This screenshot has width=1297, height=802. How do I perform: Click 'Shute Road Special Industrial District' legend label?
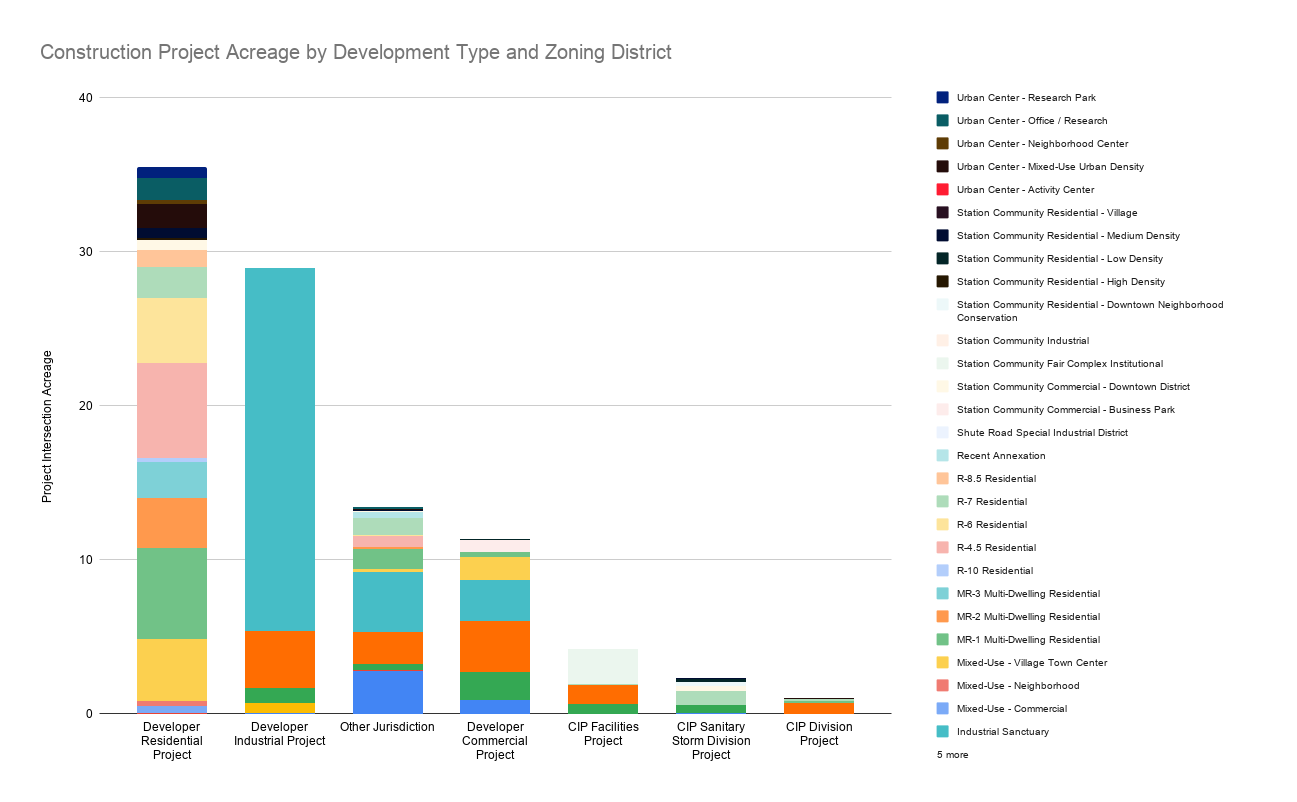[1042, 433]
